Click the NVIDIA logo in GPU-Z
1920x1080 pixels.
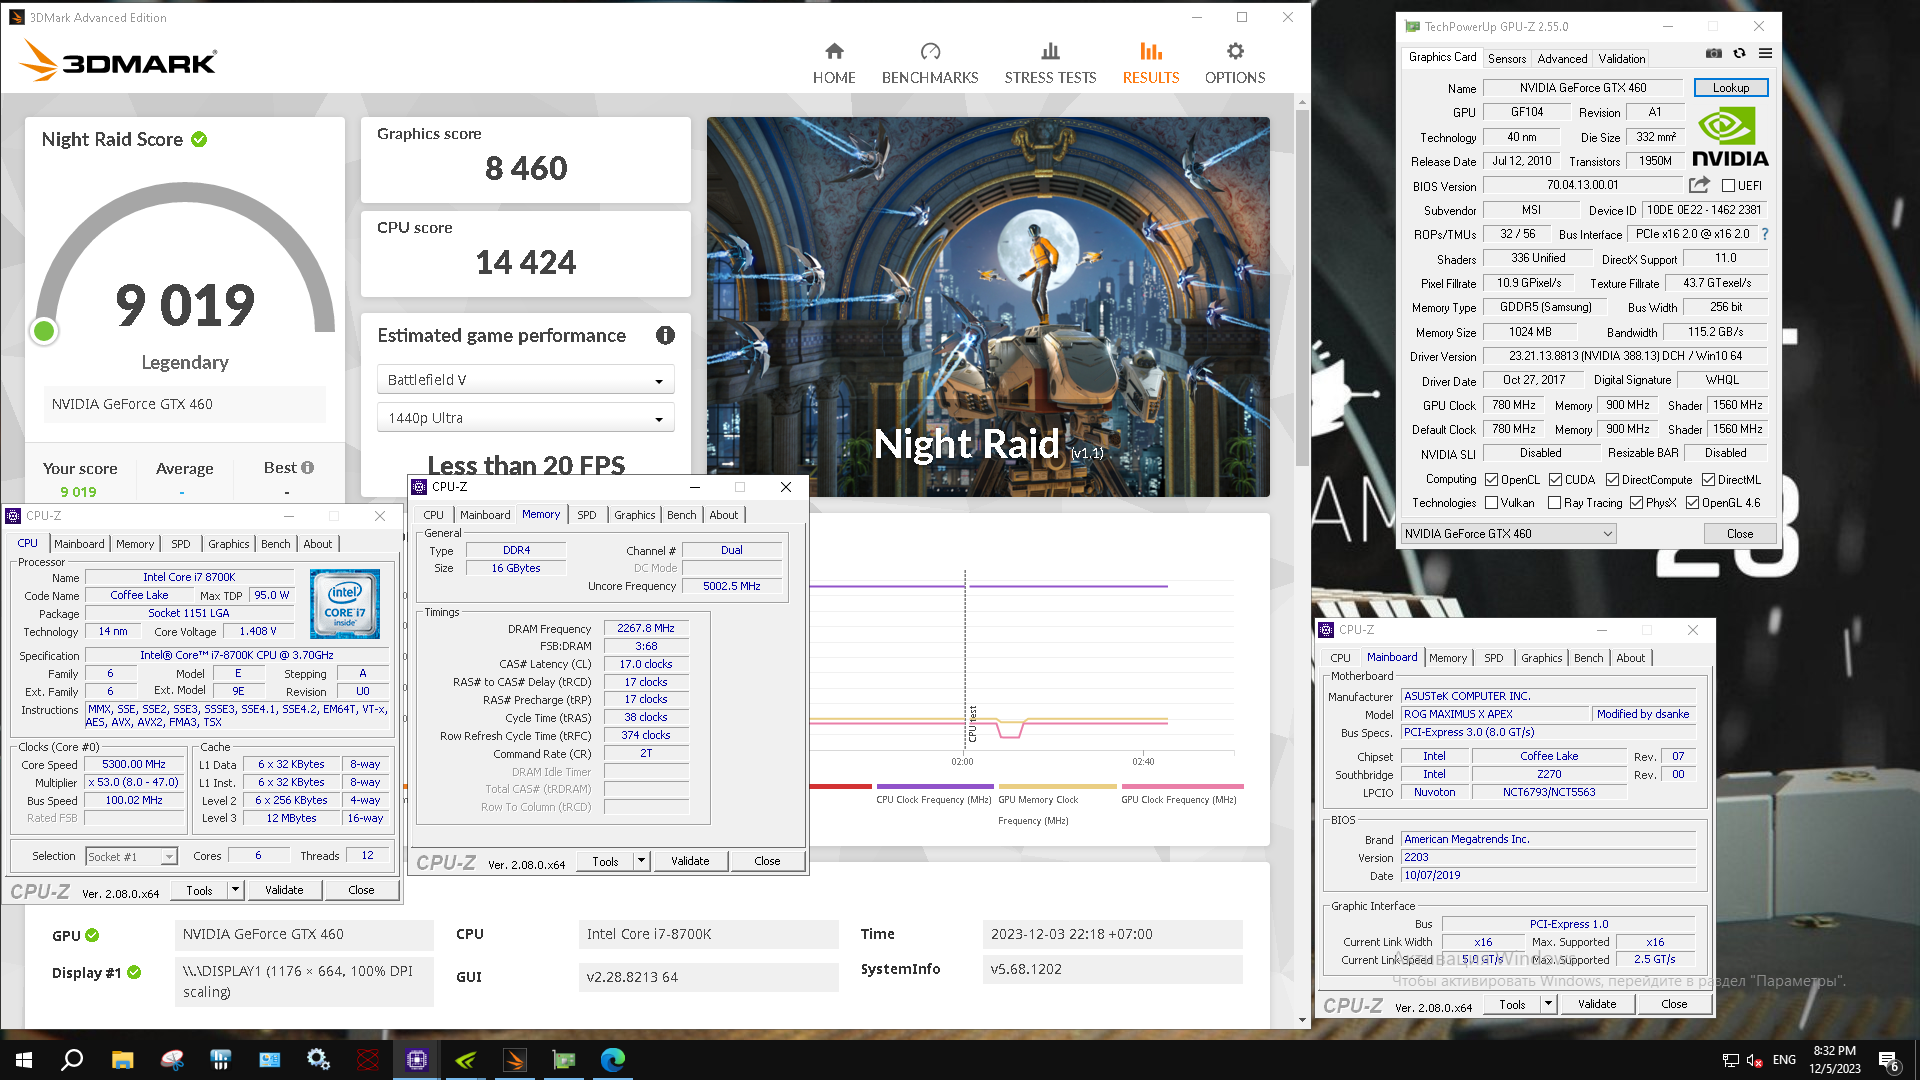1730,138
